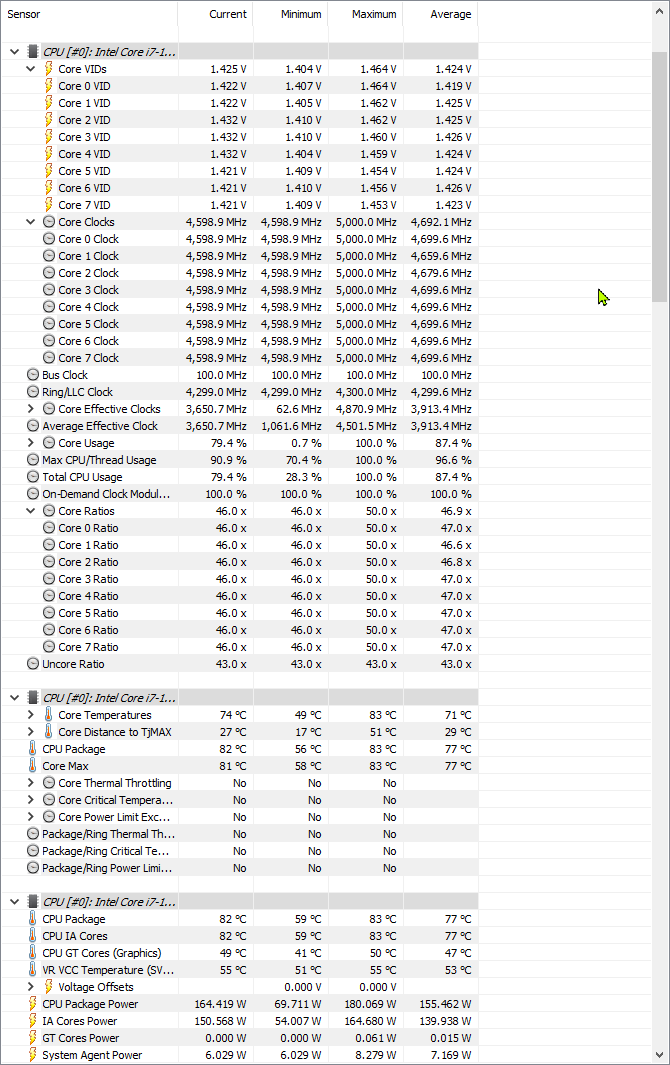Click the lightning icon beside Core 0 VID
The width and height of the screenshot is (670, 1065).
[49, 86]
